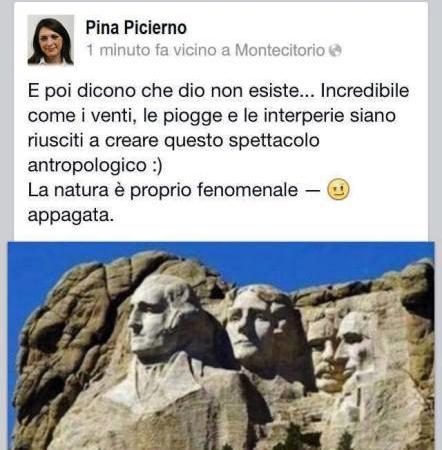442x450 pixels.
Task: Click the globe public-privacy icon
Action: [x=335, y=51]
